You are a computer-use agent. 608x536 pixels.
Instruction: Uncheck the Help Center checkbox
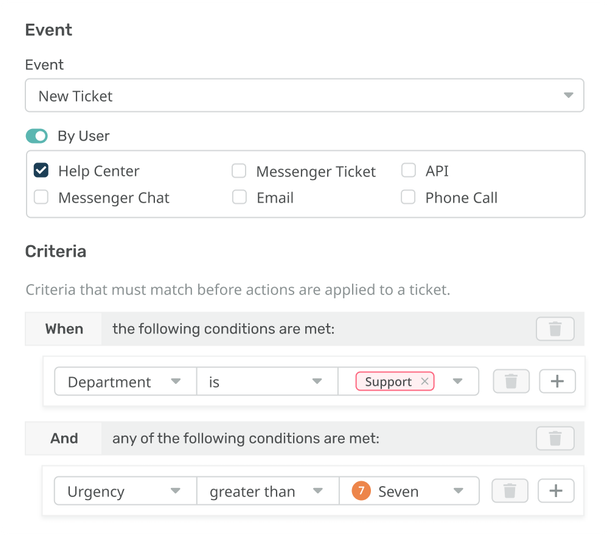coord(41,171)
